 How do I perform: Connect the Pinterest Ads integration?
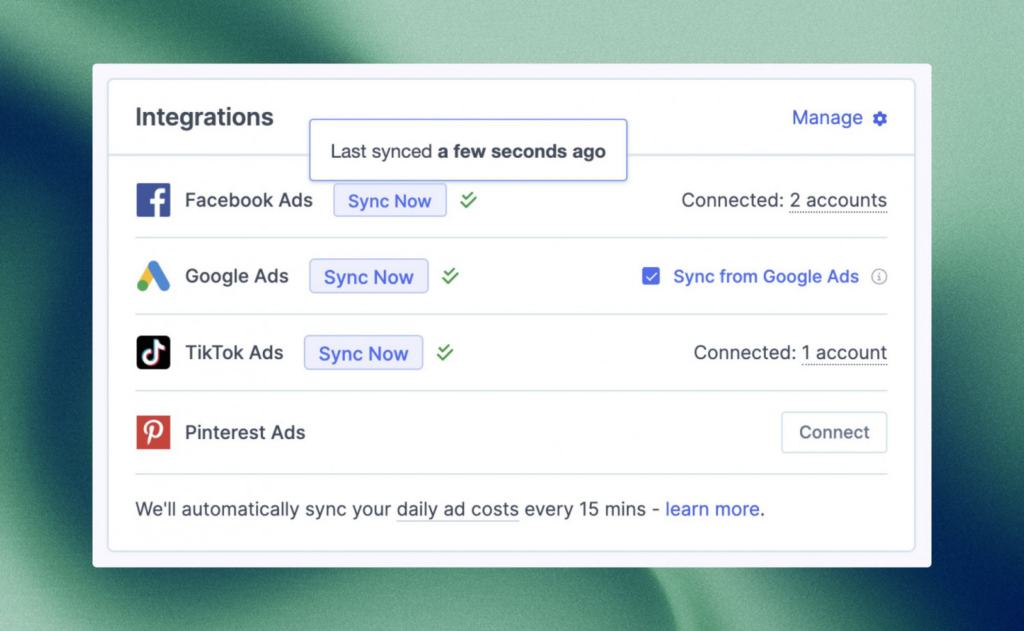tap(833, 432)
